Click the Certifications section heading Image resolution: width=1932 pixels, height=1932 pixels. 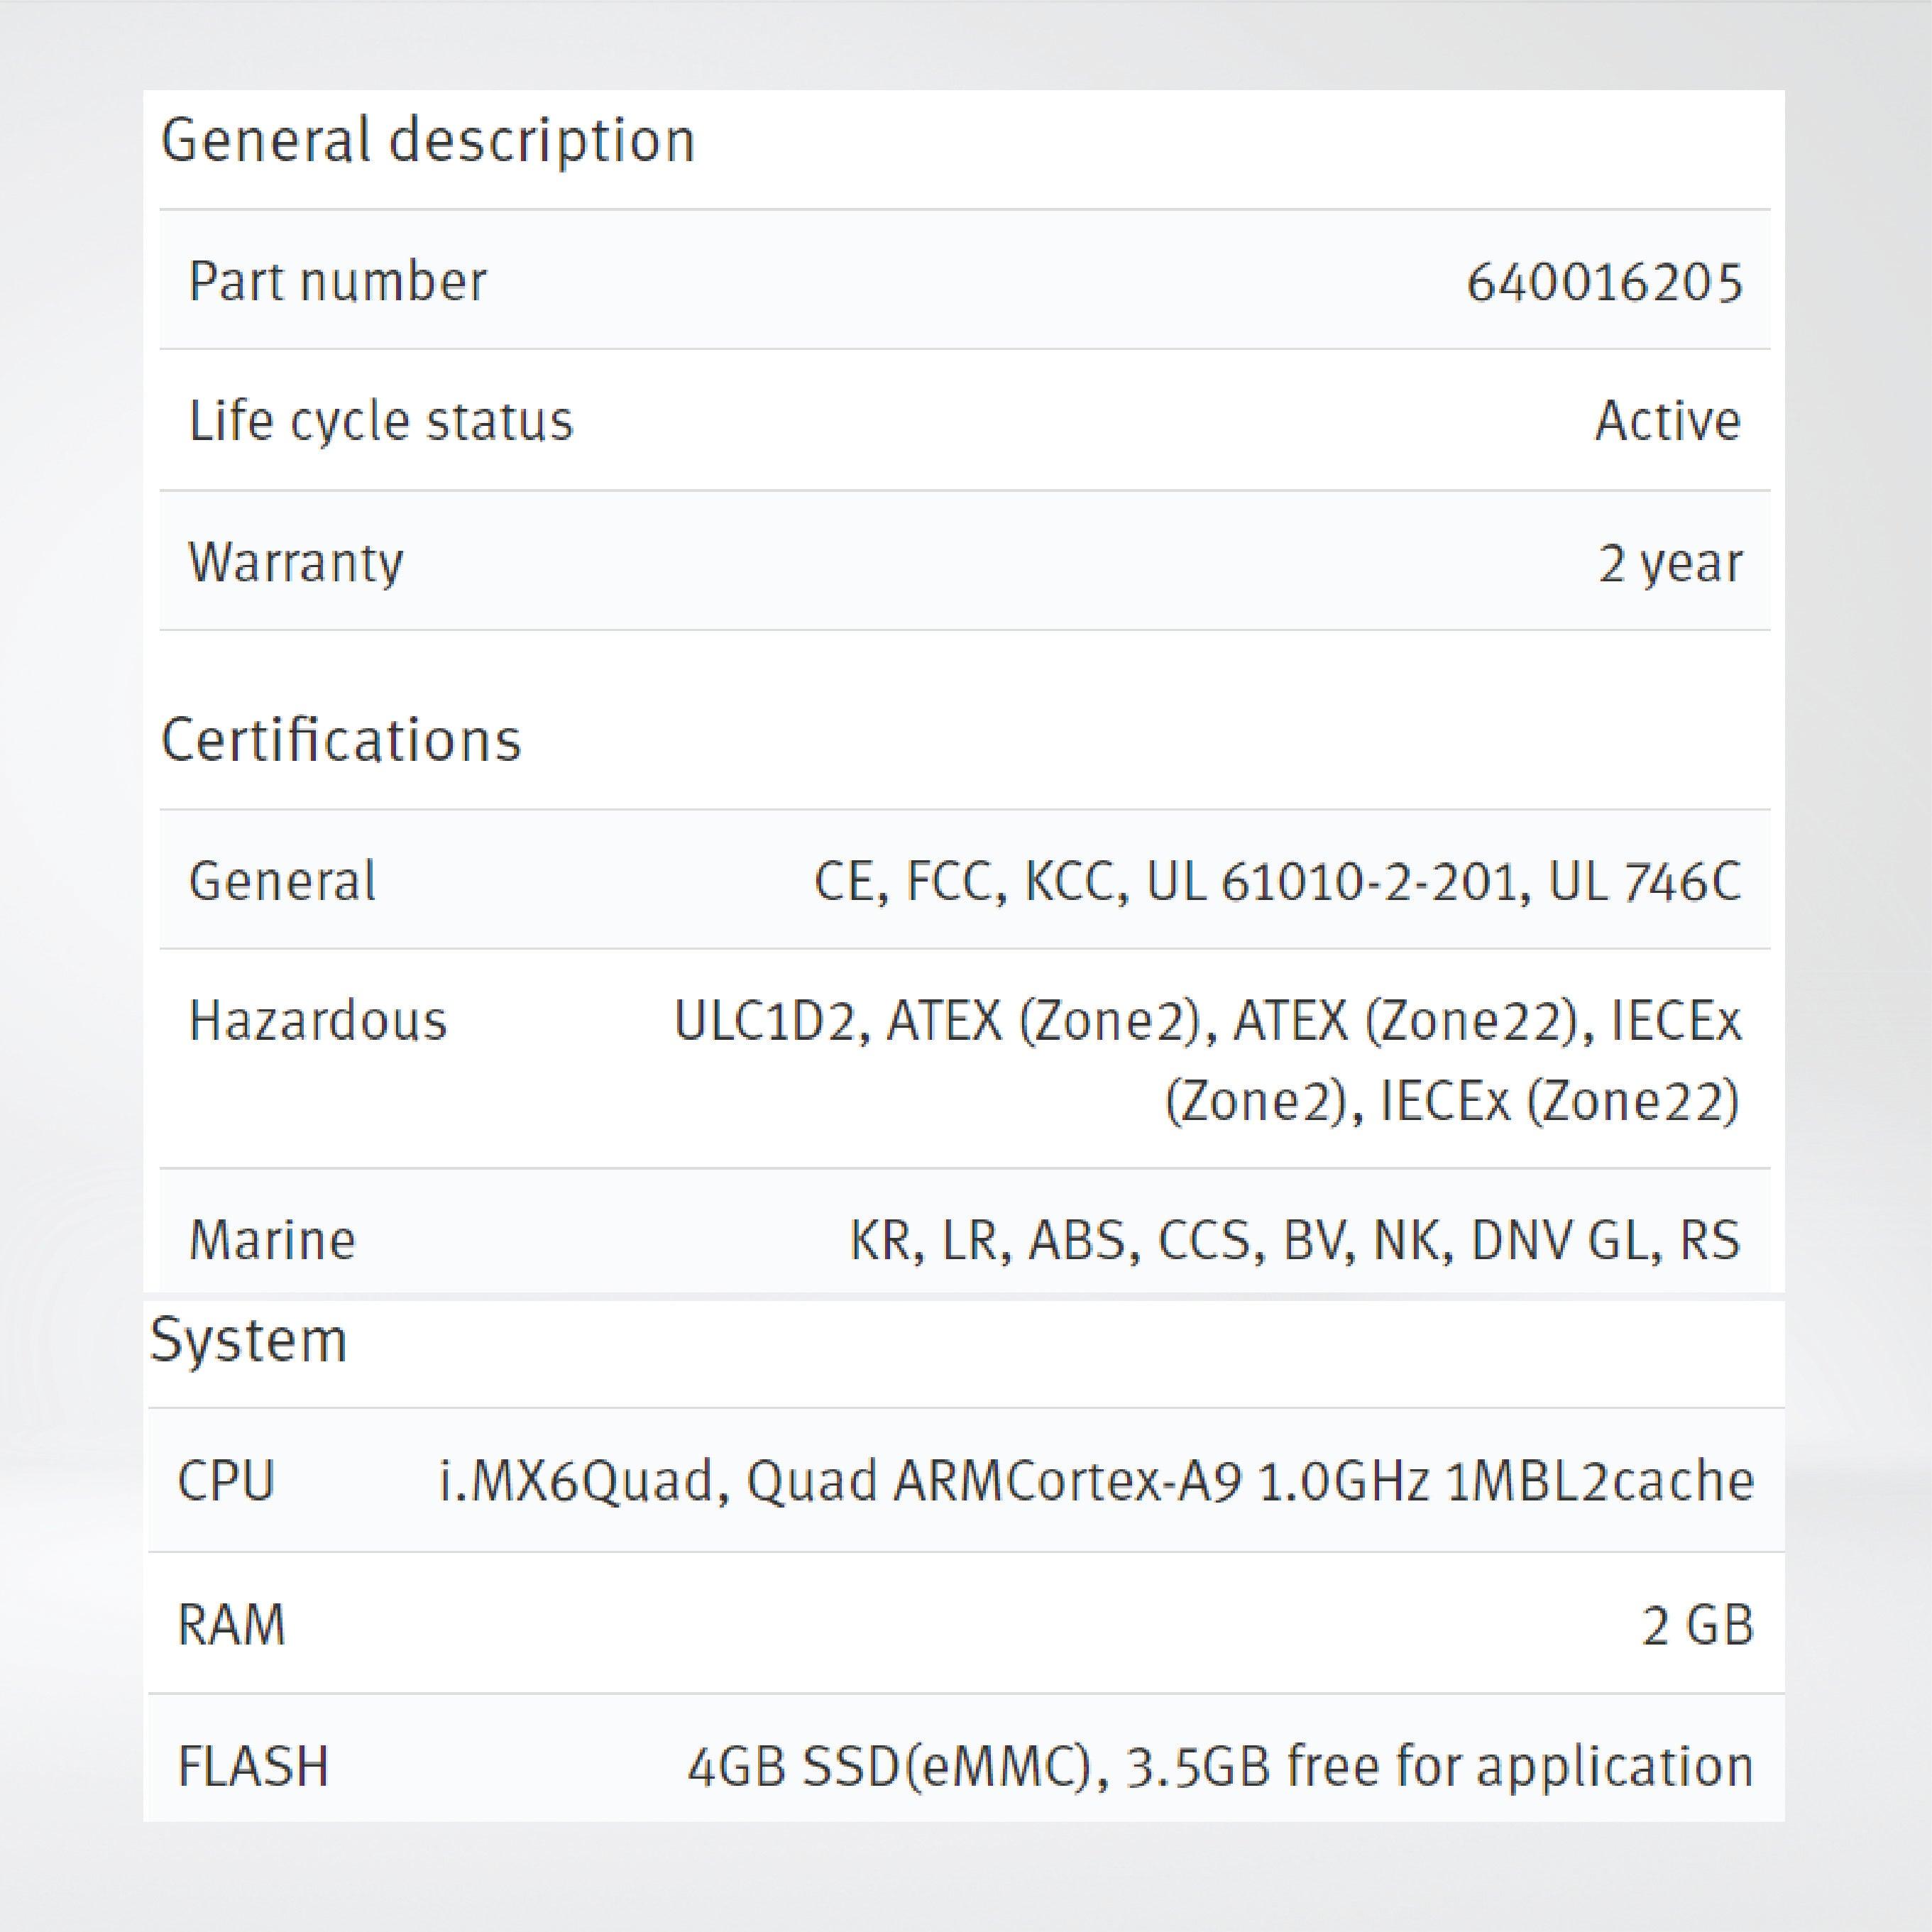[341, 741]
